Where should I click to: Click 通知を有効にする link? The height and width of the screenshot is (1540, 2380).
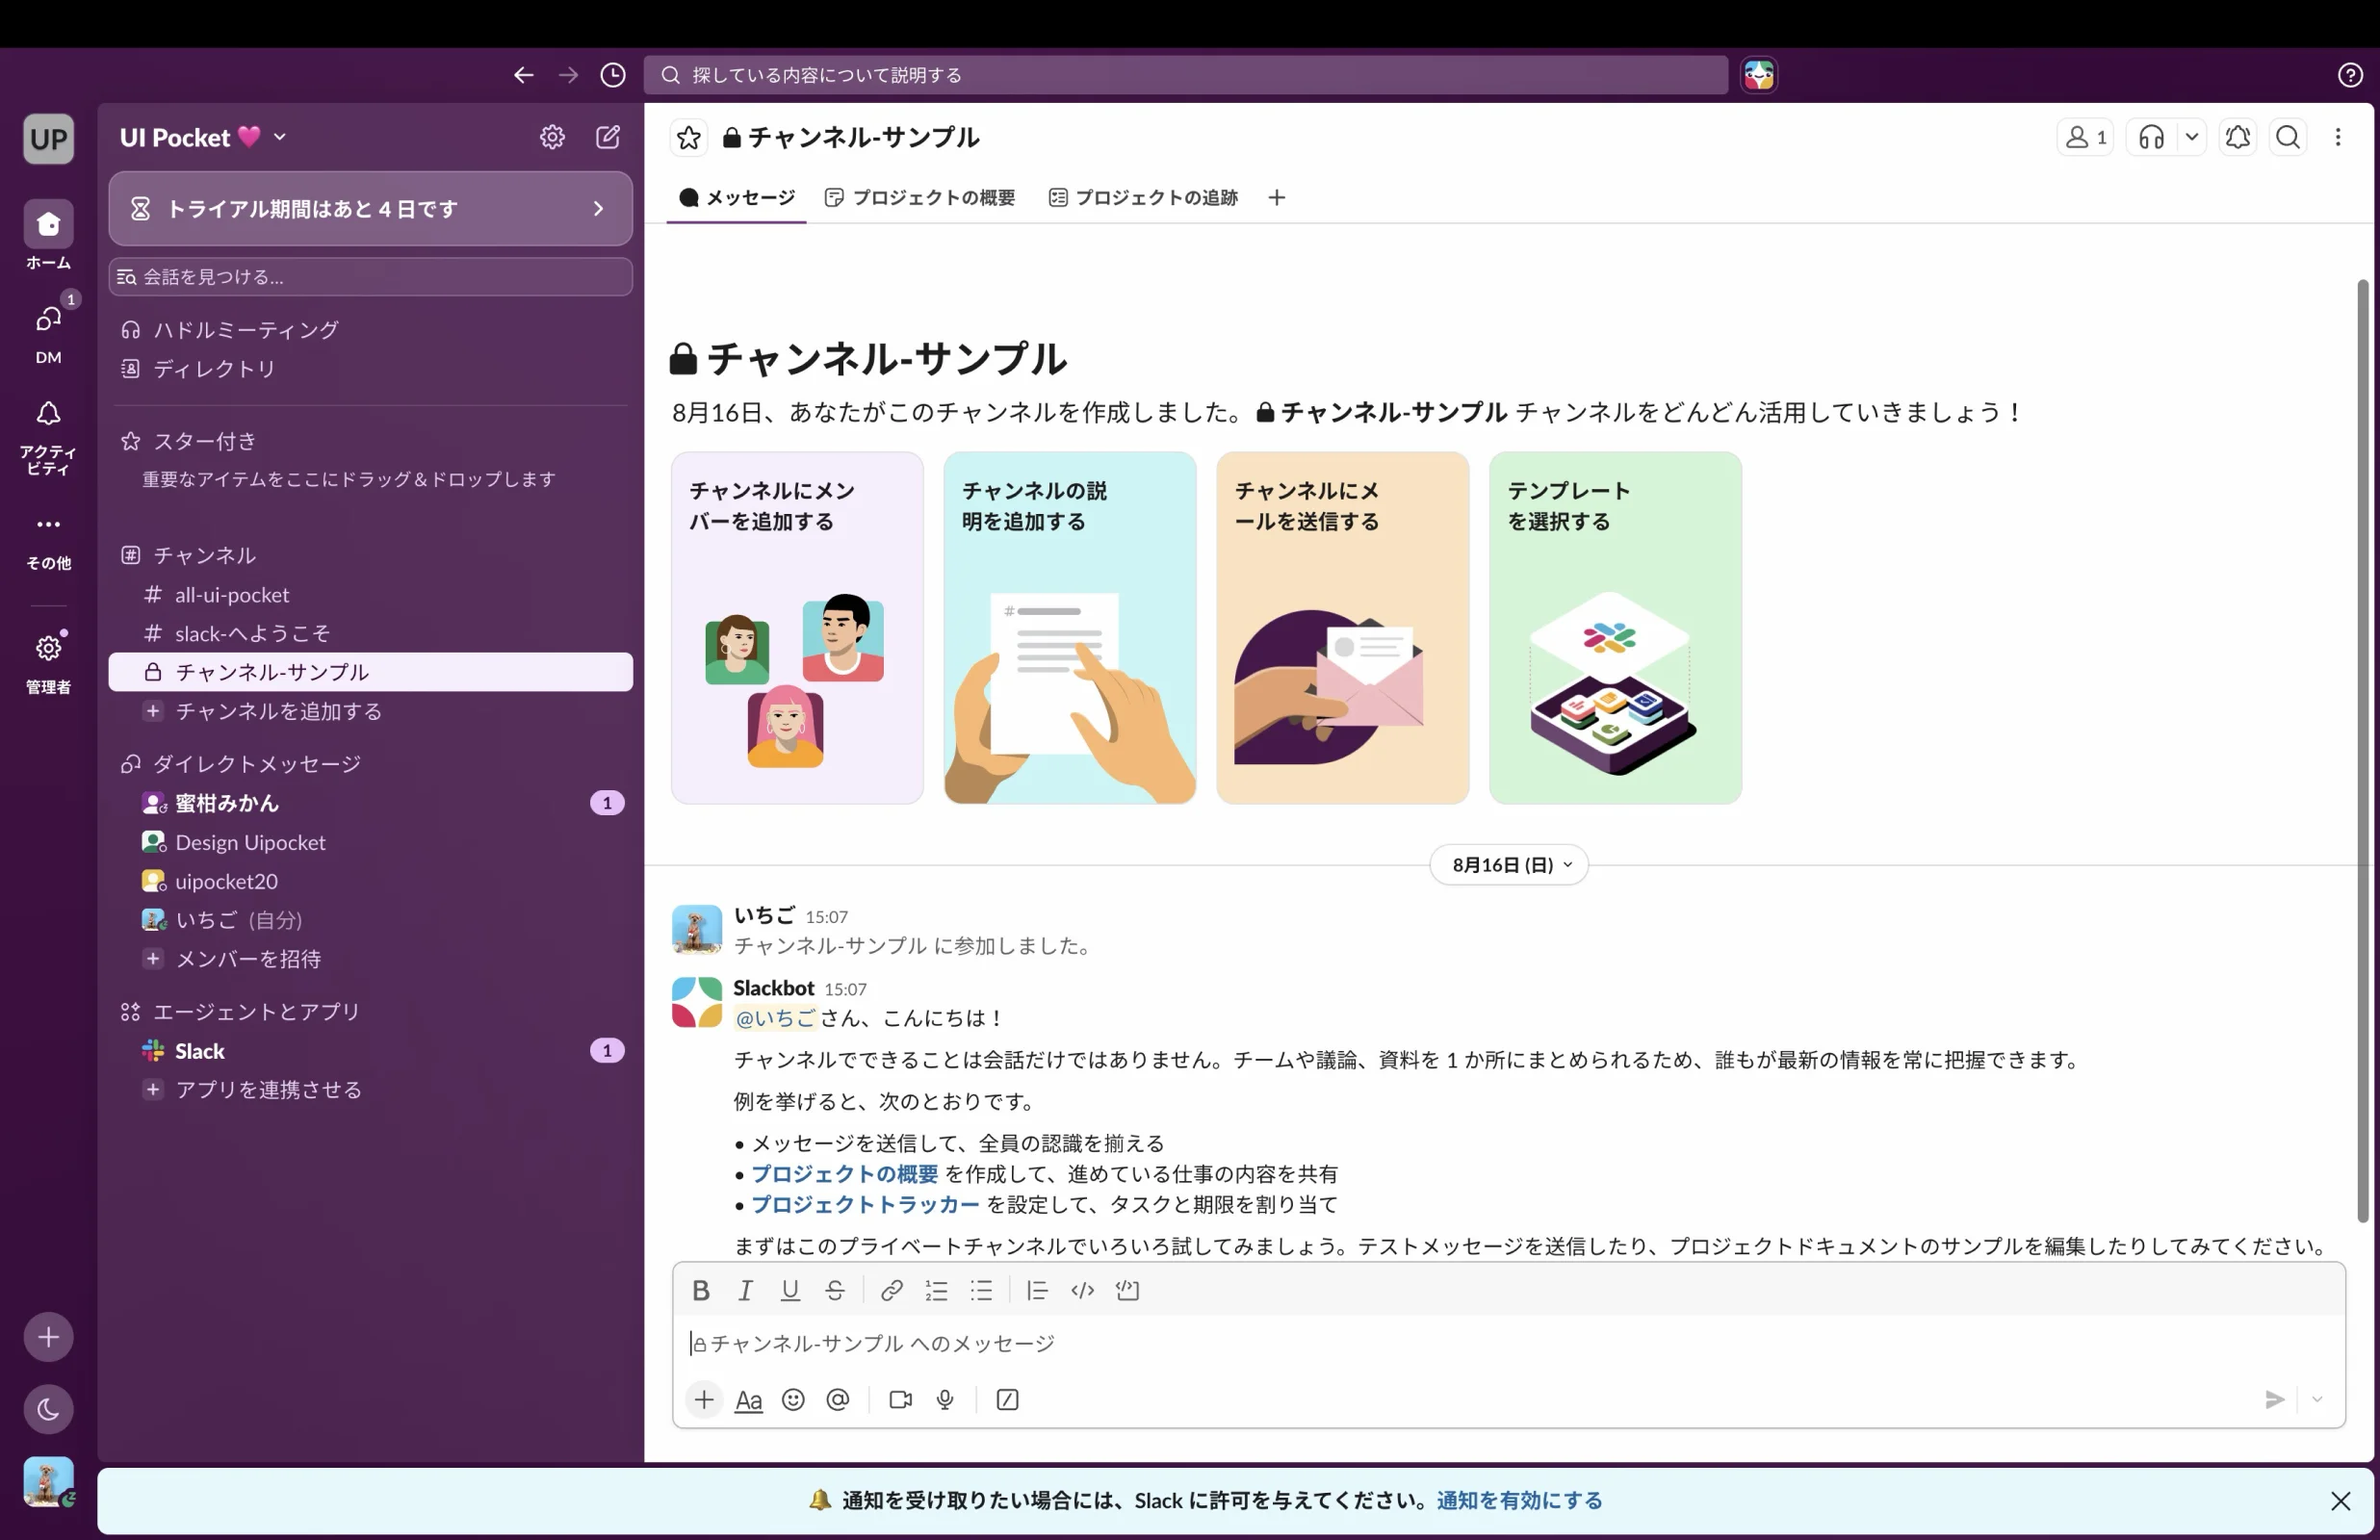tap(1519, 1500)
